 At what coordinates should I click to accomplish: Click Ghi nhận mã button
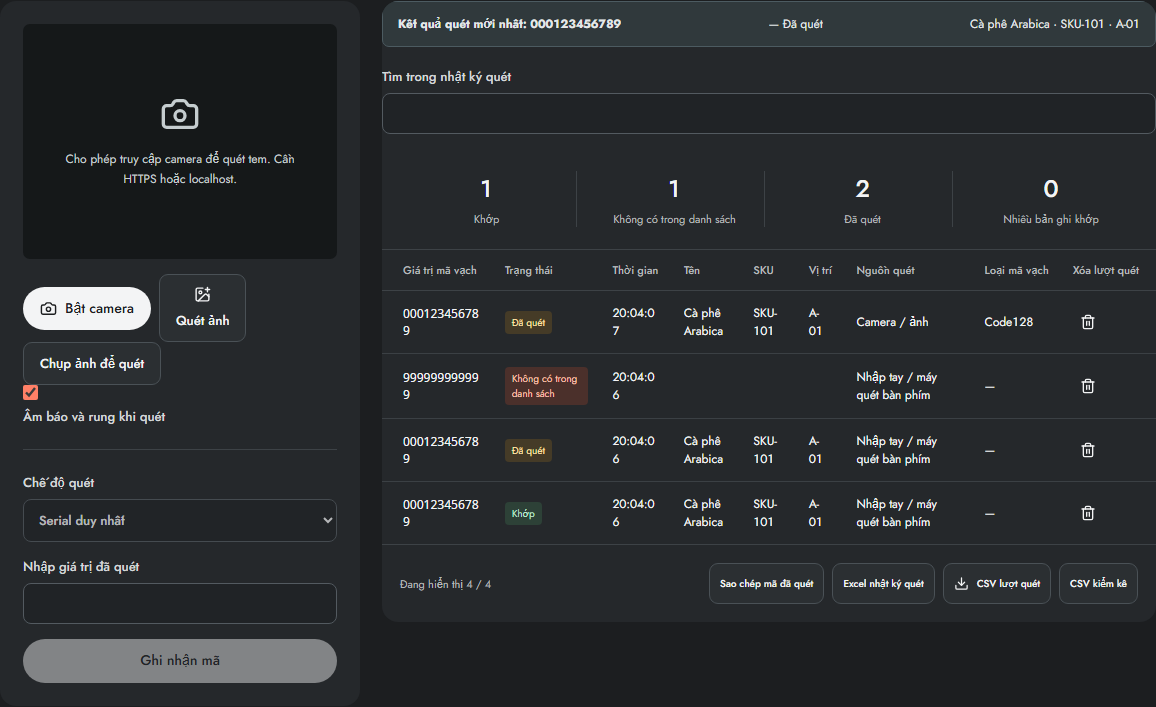180,661
